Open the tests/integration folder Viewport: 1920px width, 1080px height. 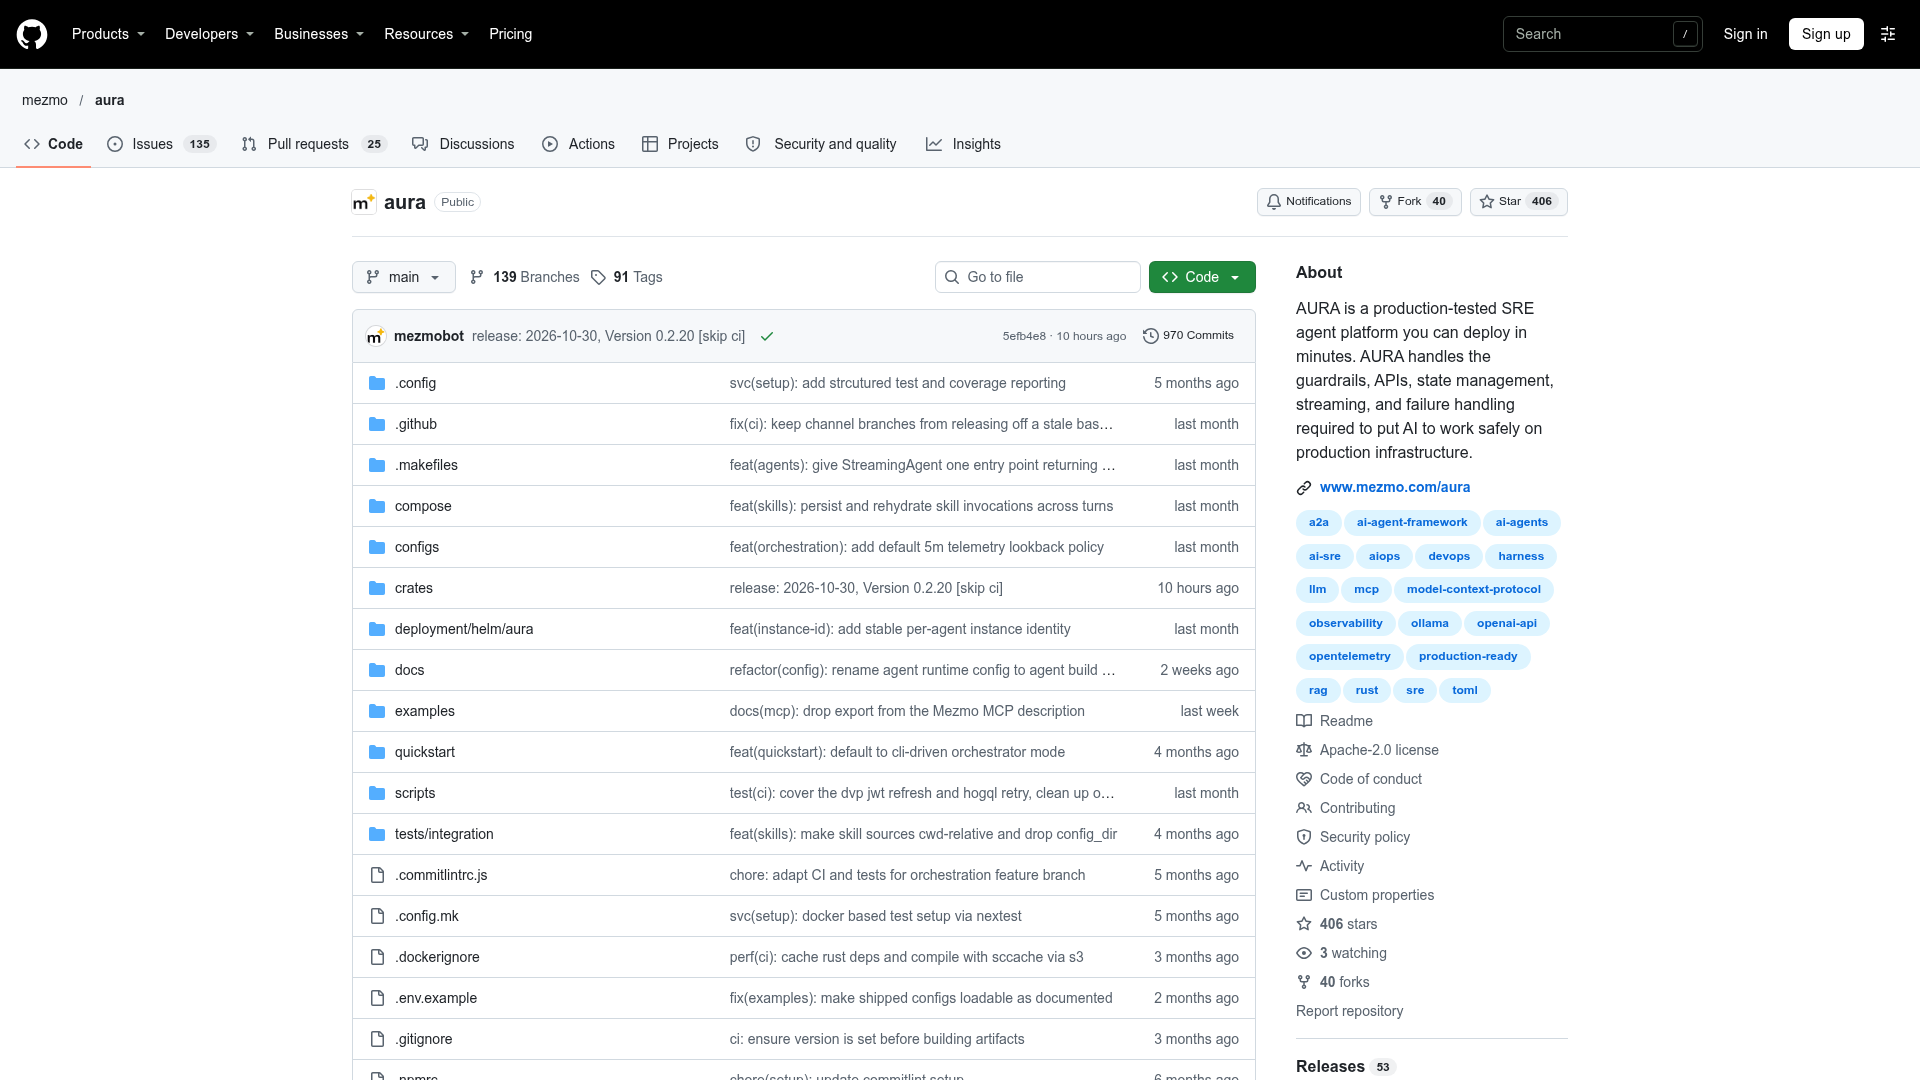[444, 834]
